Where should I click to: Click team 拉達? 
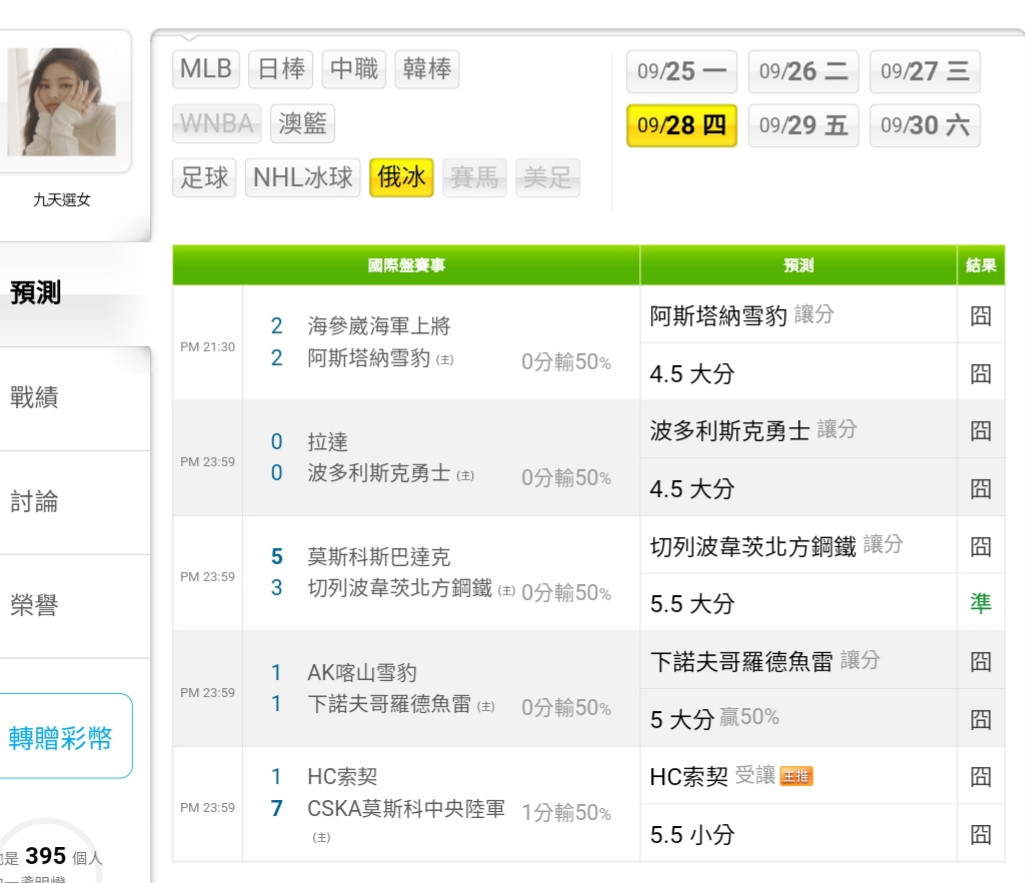(x=328, y=441)
